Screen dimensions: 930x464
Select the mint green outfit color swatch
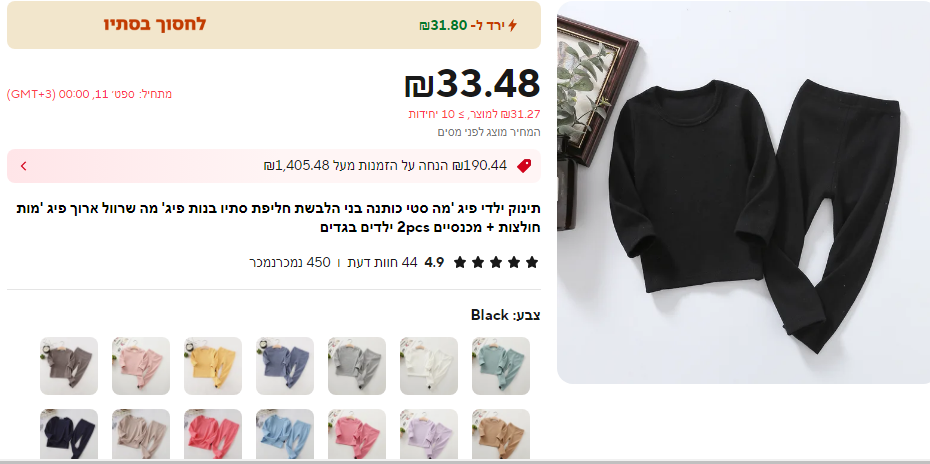click(x=501, y=366)
